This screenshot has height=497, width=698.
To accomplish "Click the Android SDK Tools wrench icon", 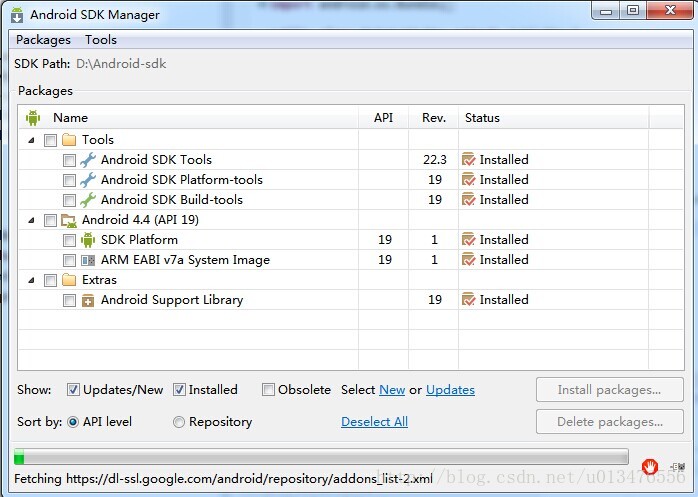I will (88, 160).
